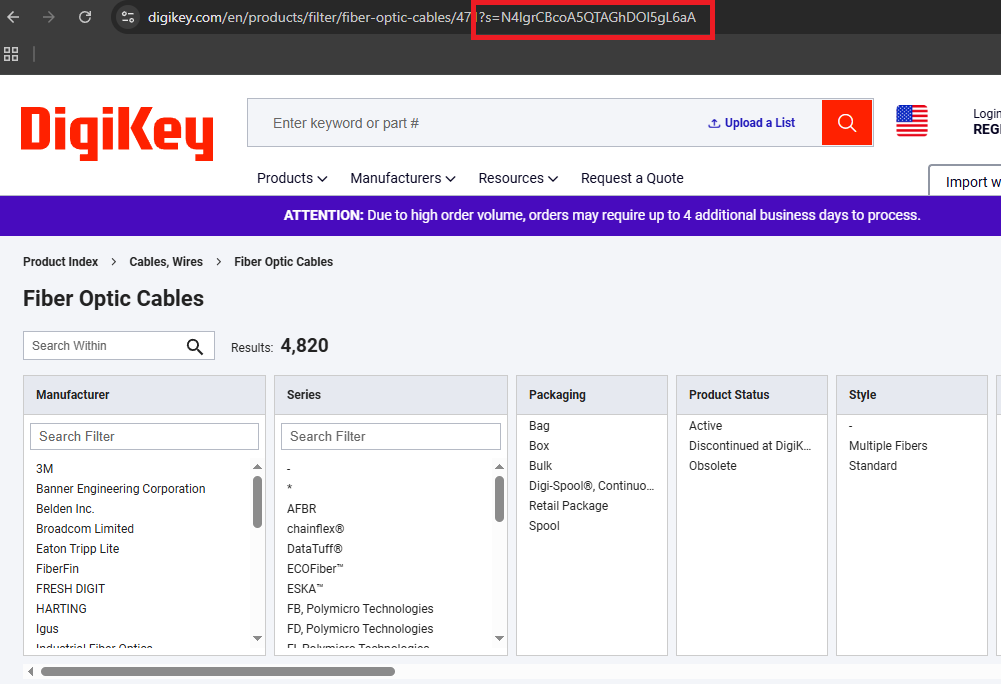Screen dimensions: 1001x684
Task: Select Standard in the Style filter
Action: pos(872,465)
